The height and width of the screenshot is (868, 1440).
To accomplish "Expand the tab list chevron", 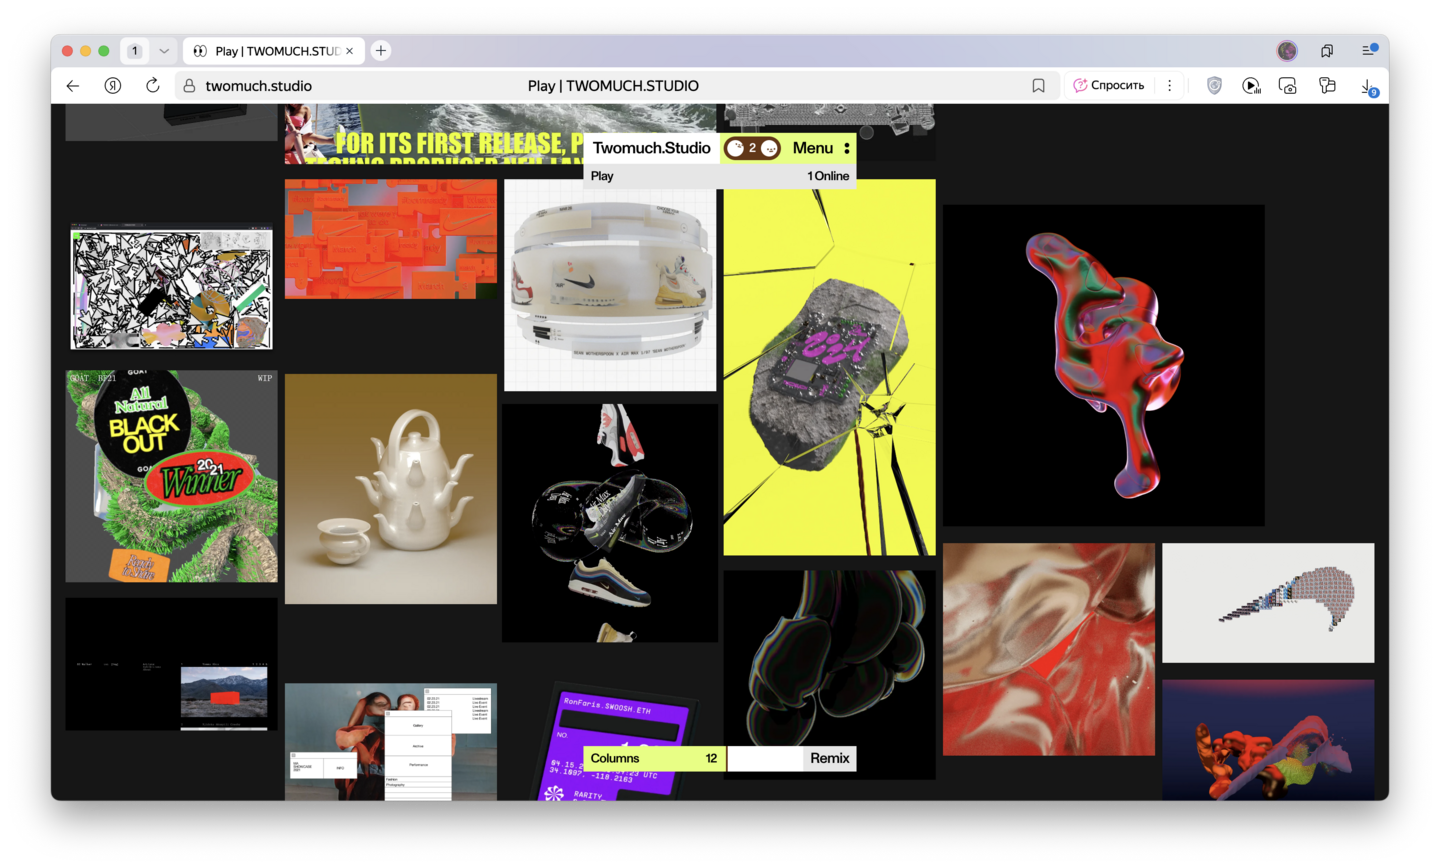I will [x=164, y=51].
